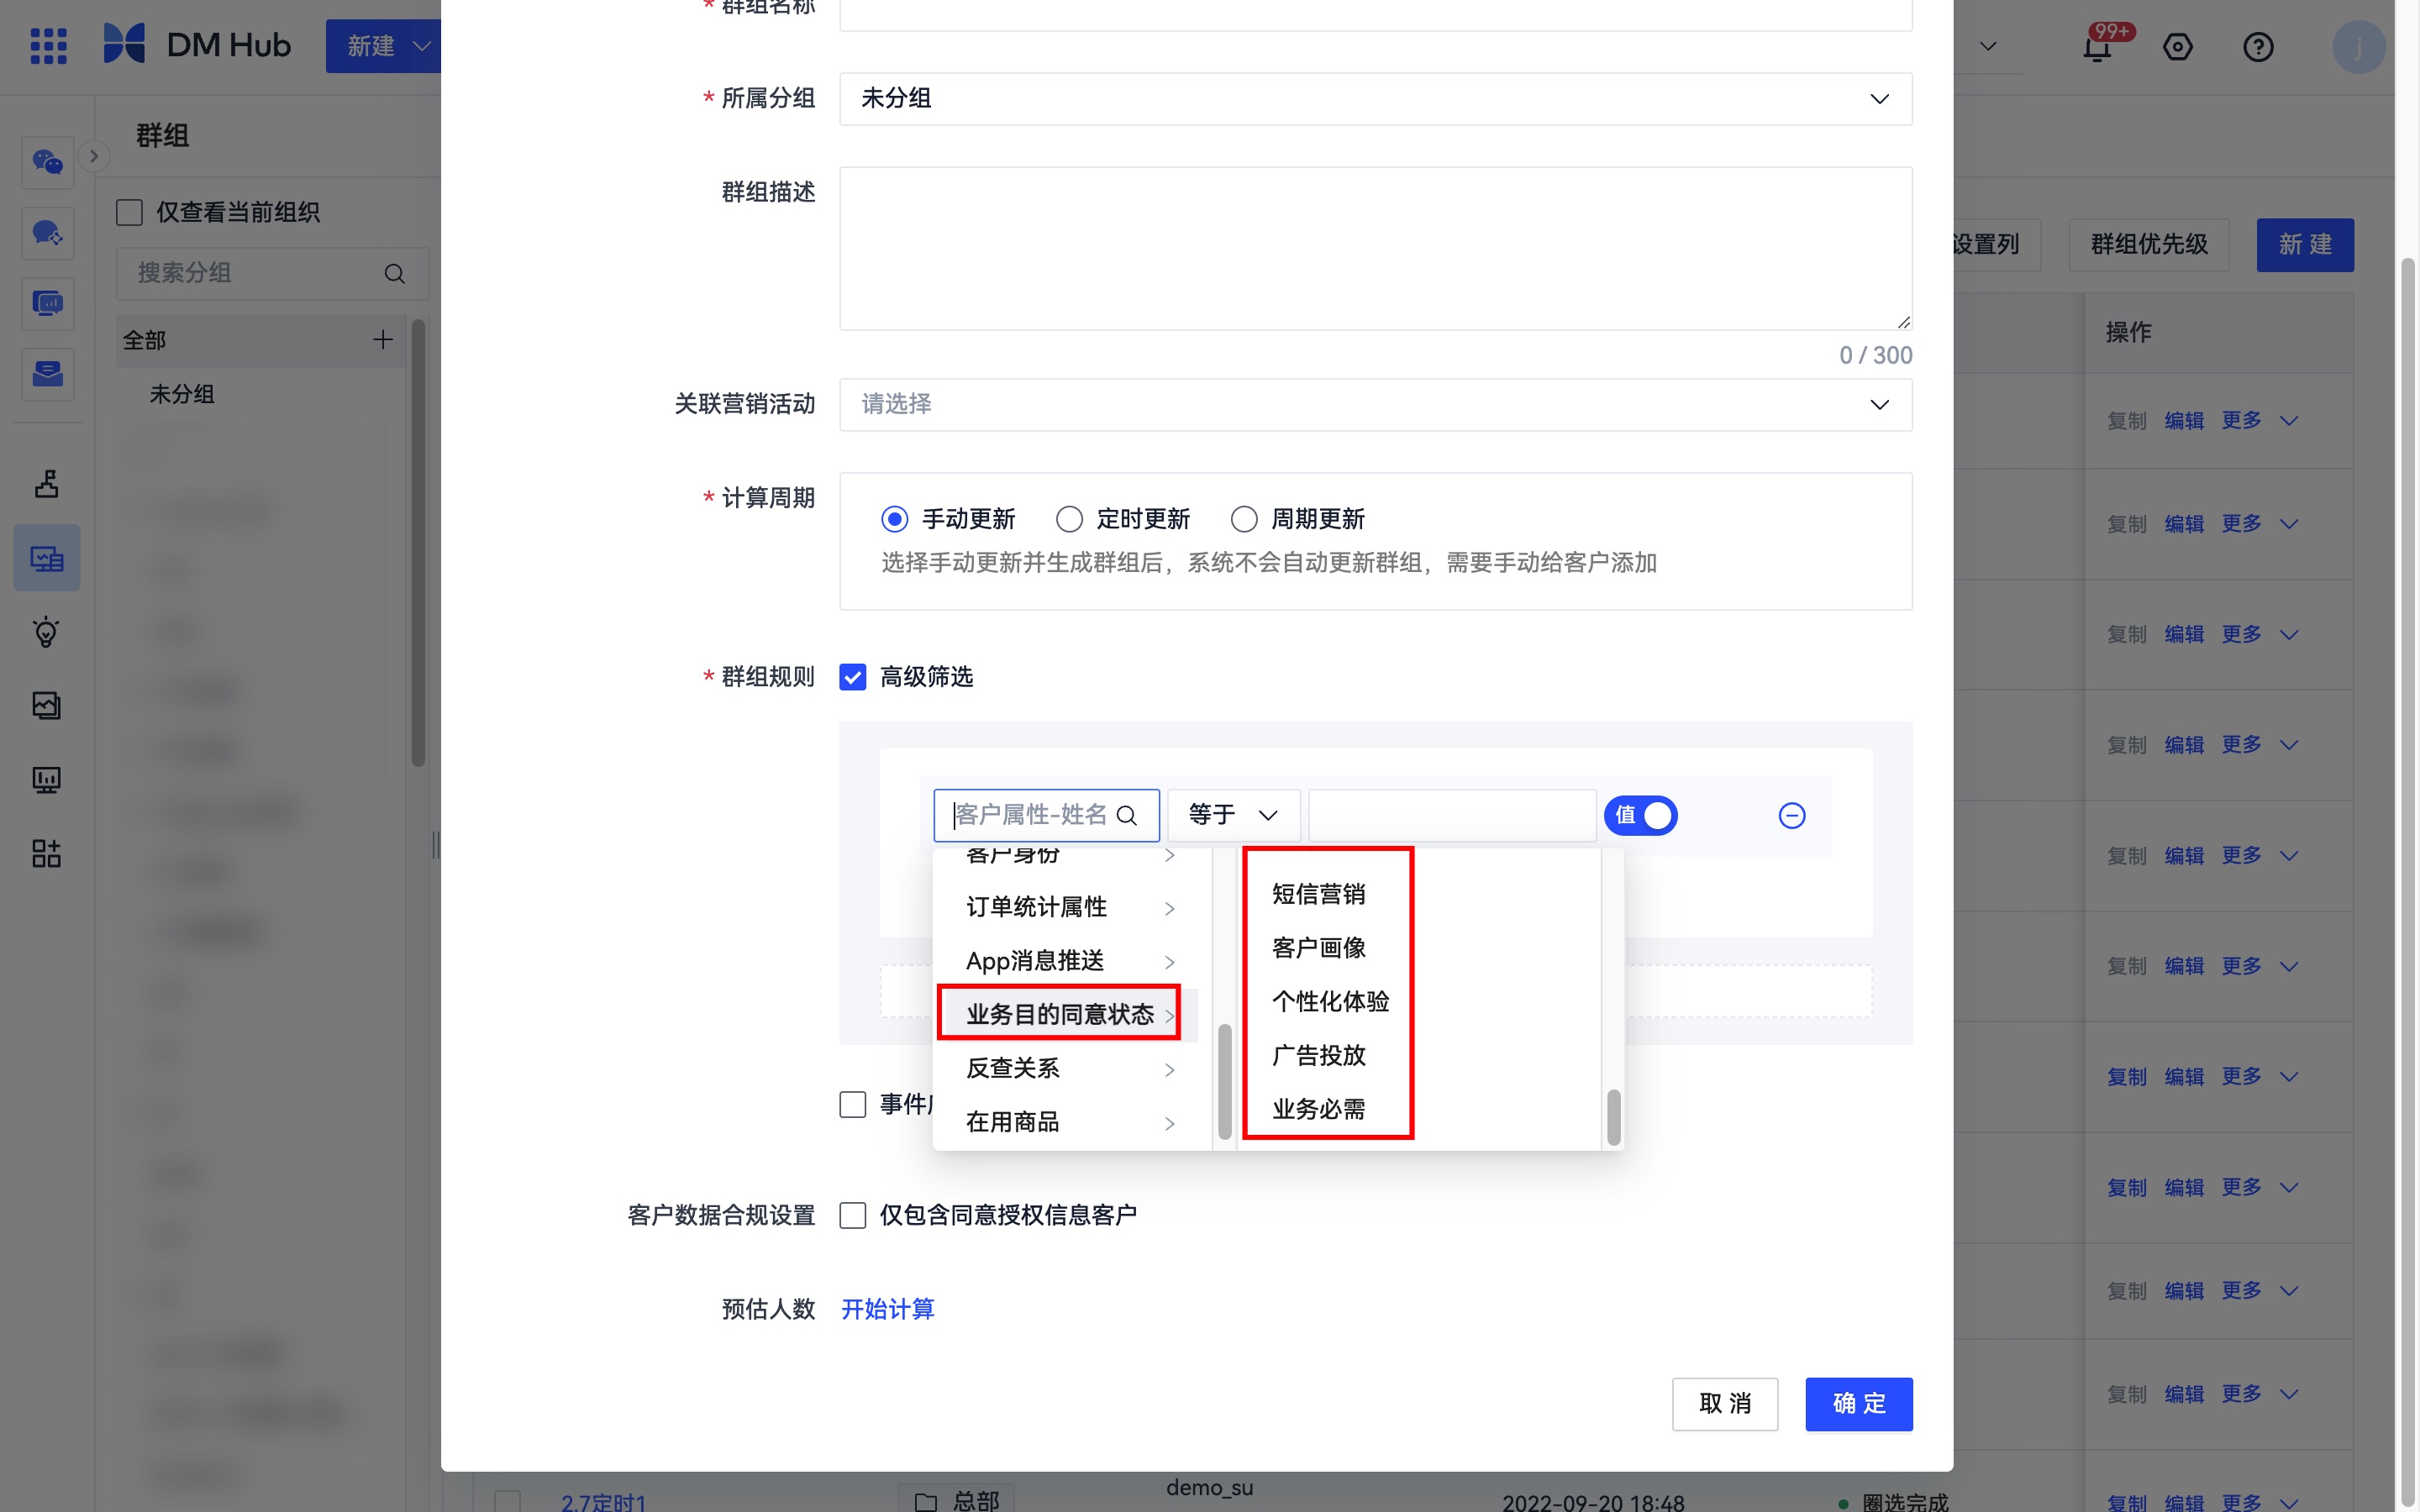Open the help question mark icon
This screenshot has width=2420, height=1512.
pos(2258,47)
